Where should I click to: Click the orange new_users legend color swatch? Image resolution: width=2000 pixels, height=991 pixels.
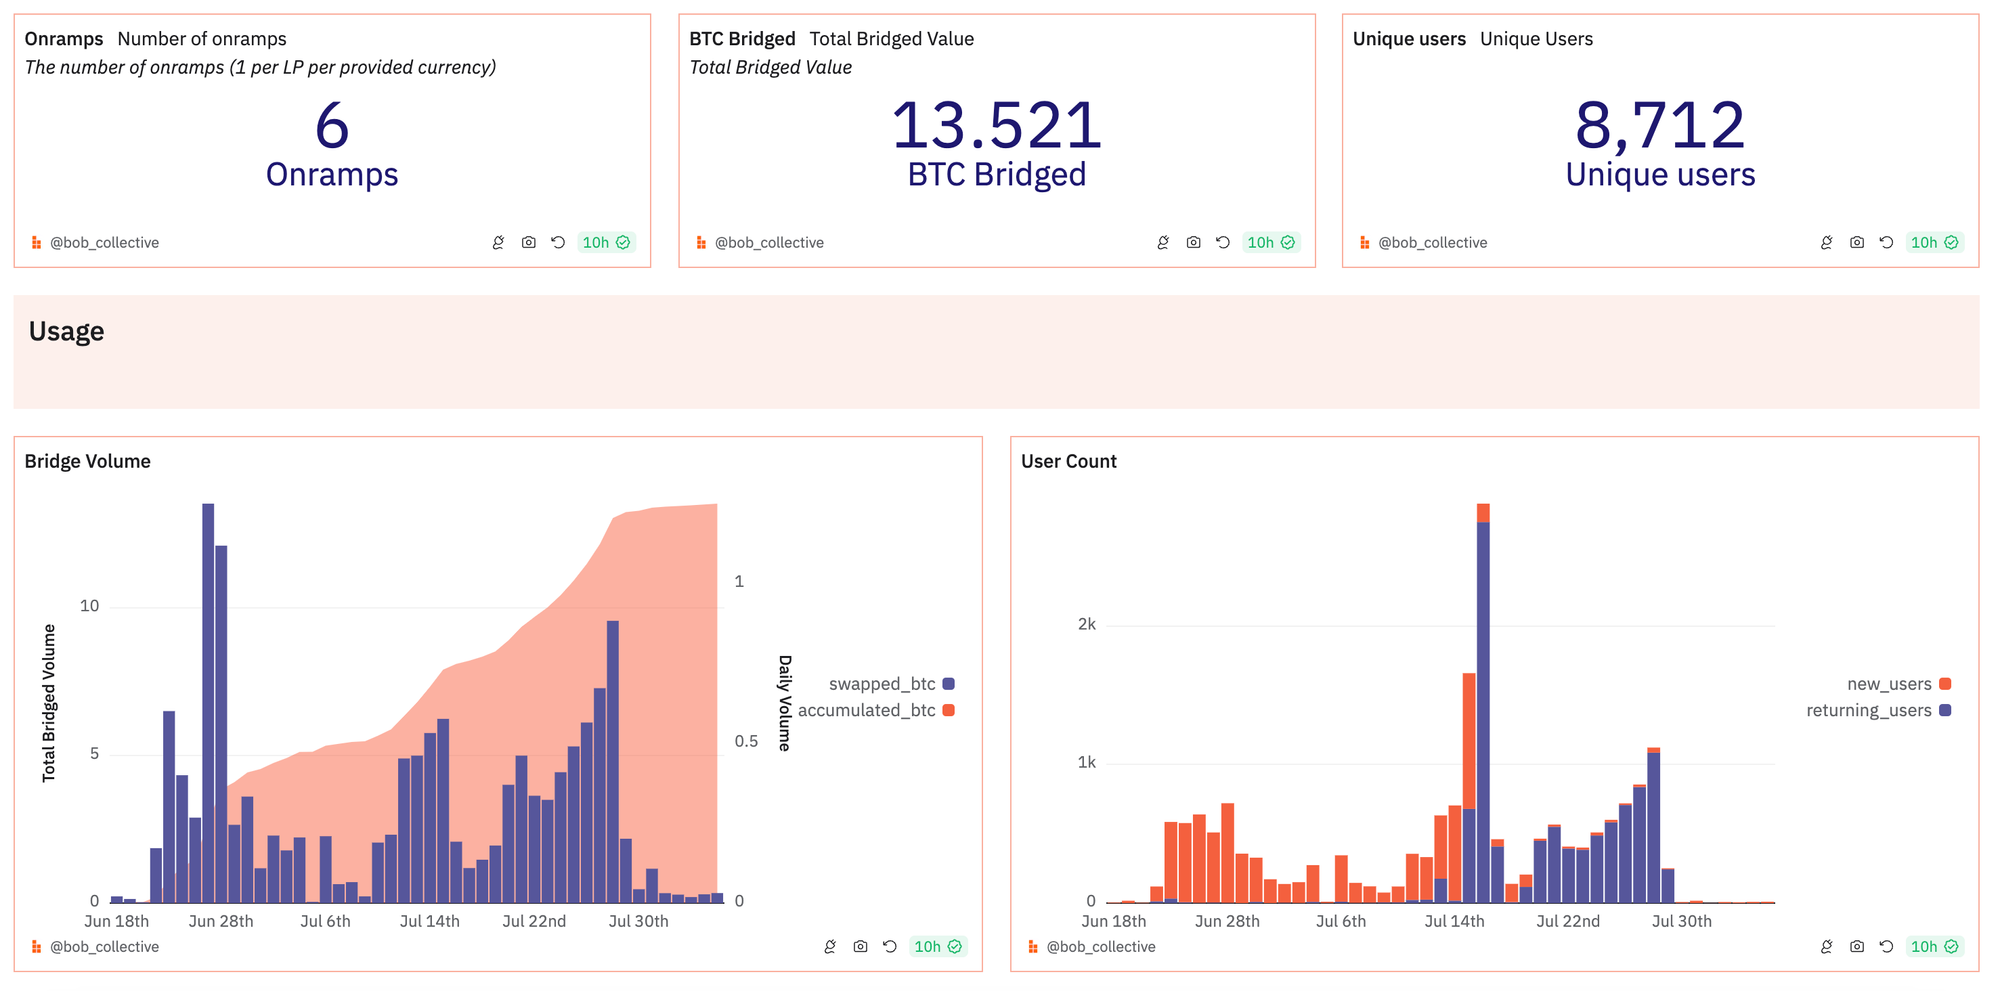point(1945,684)
